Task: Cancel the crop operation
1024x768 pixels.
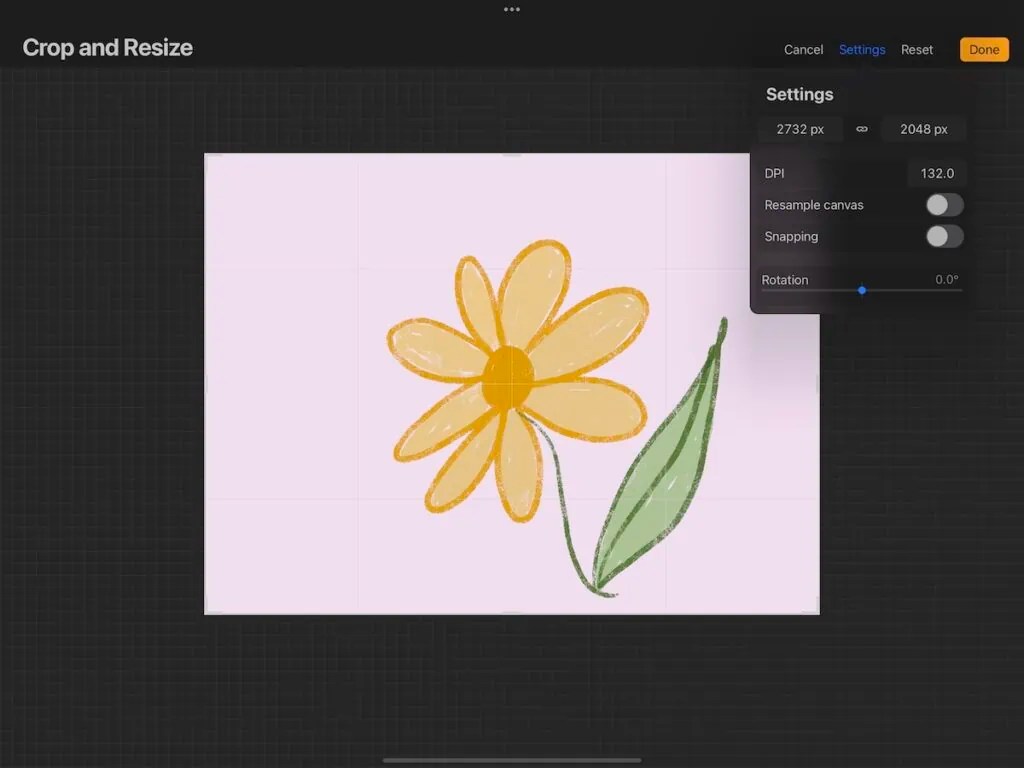Action: [803, 49]
